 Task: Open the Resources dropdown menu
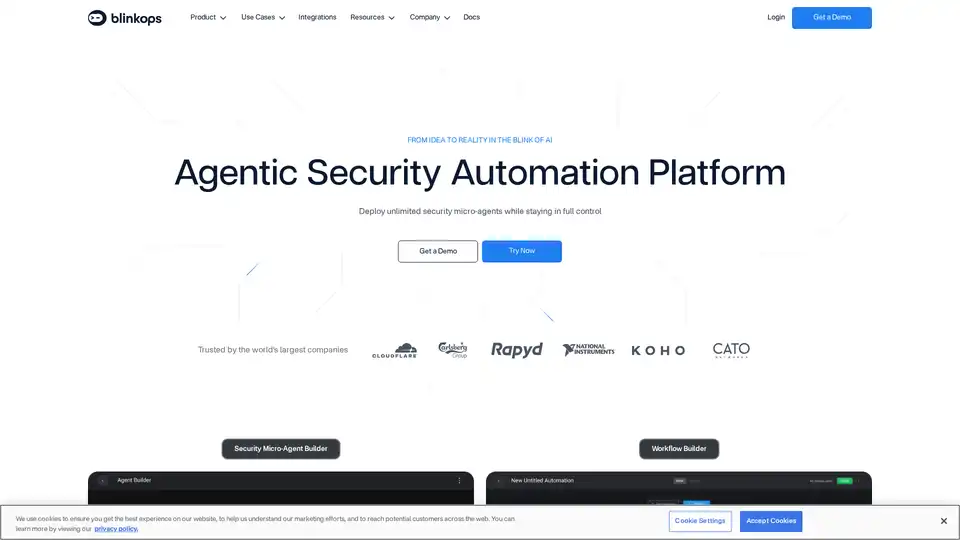click(372, 17)
